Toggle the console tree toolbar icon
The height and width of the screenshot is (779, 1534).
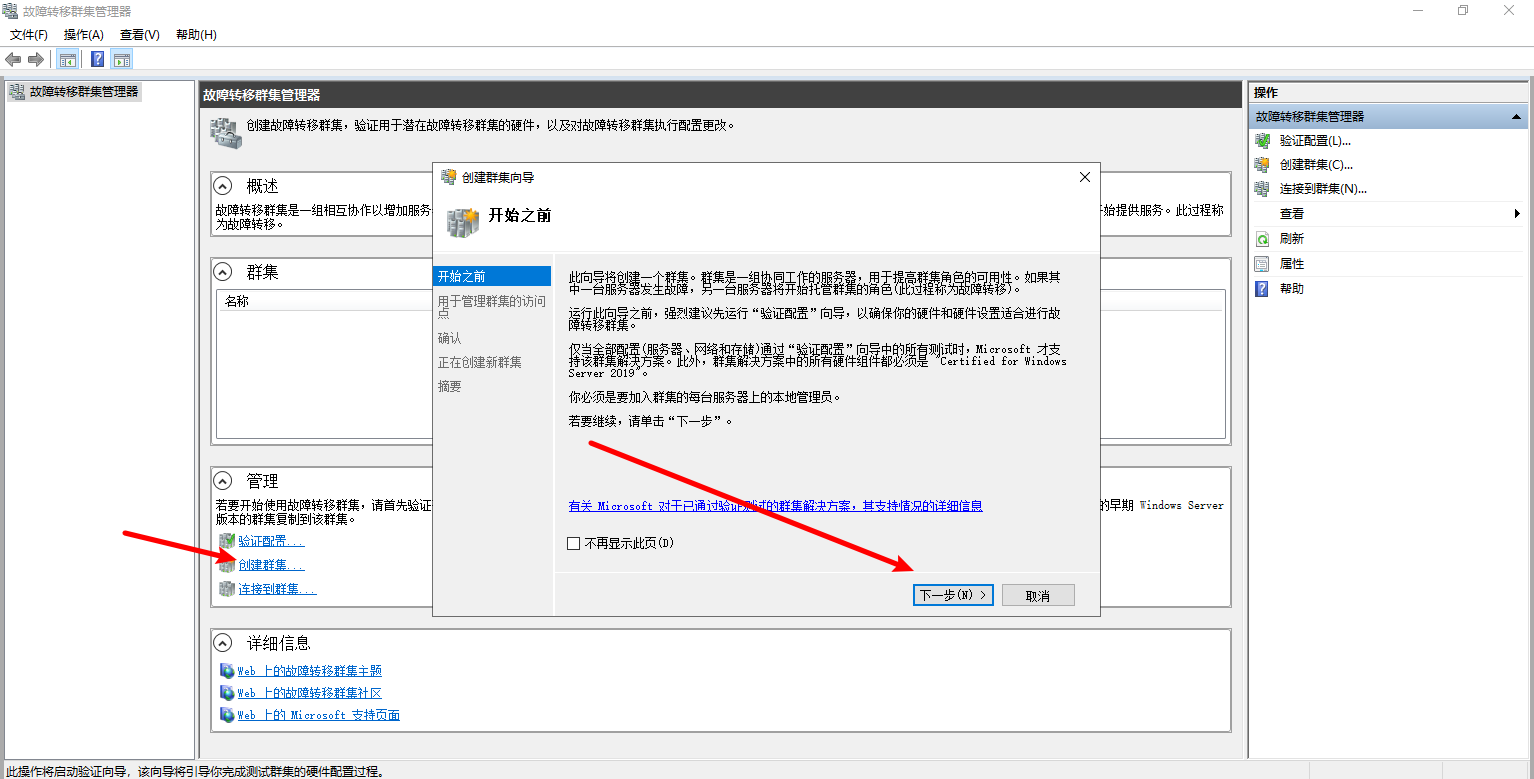[x=68, y=60]
